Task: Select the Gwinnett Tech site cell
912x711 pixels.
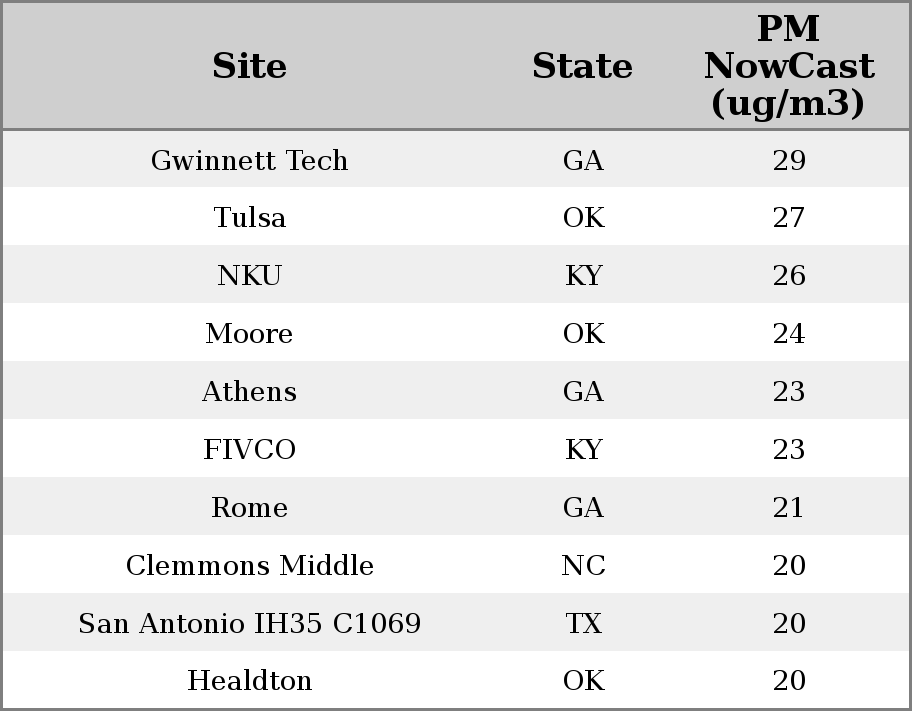Action: pos(250,160)
